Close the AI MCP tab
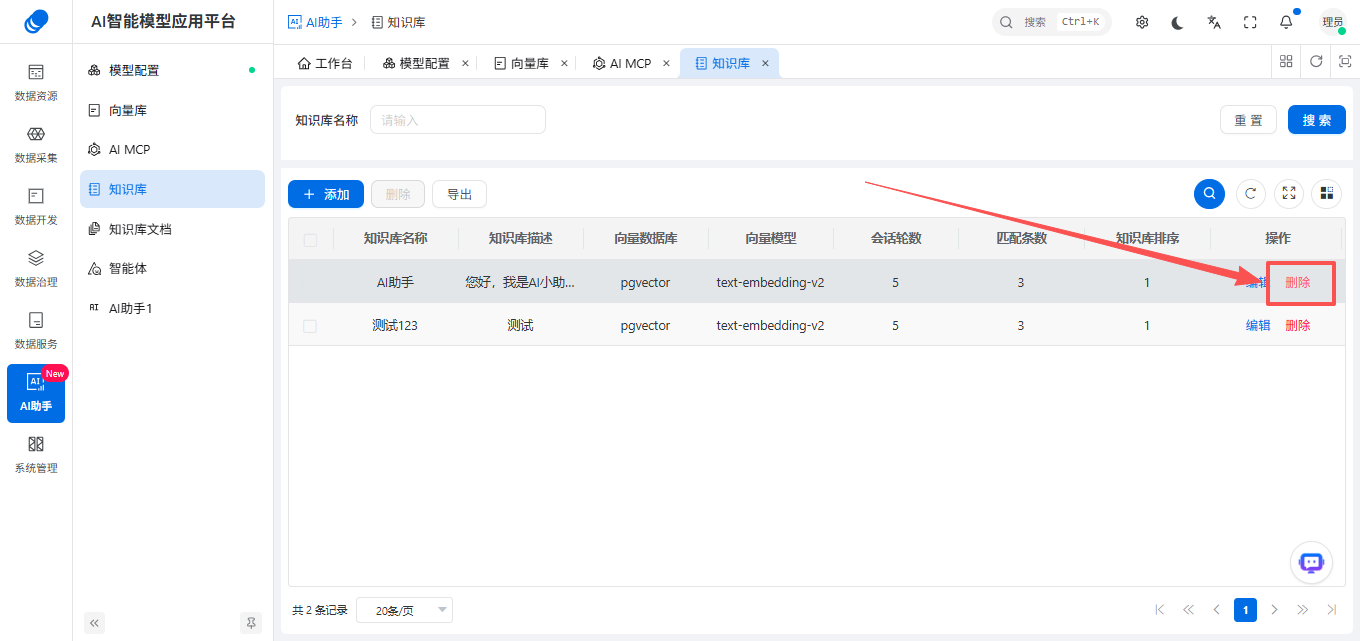The image size is (1360, 641). 666,63
